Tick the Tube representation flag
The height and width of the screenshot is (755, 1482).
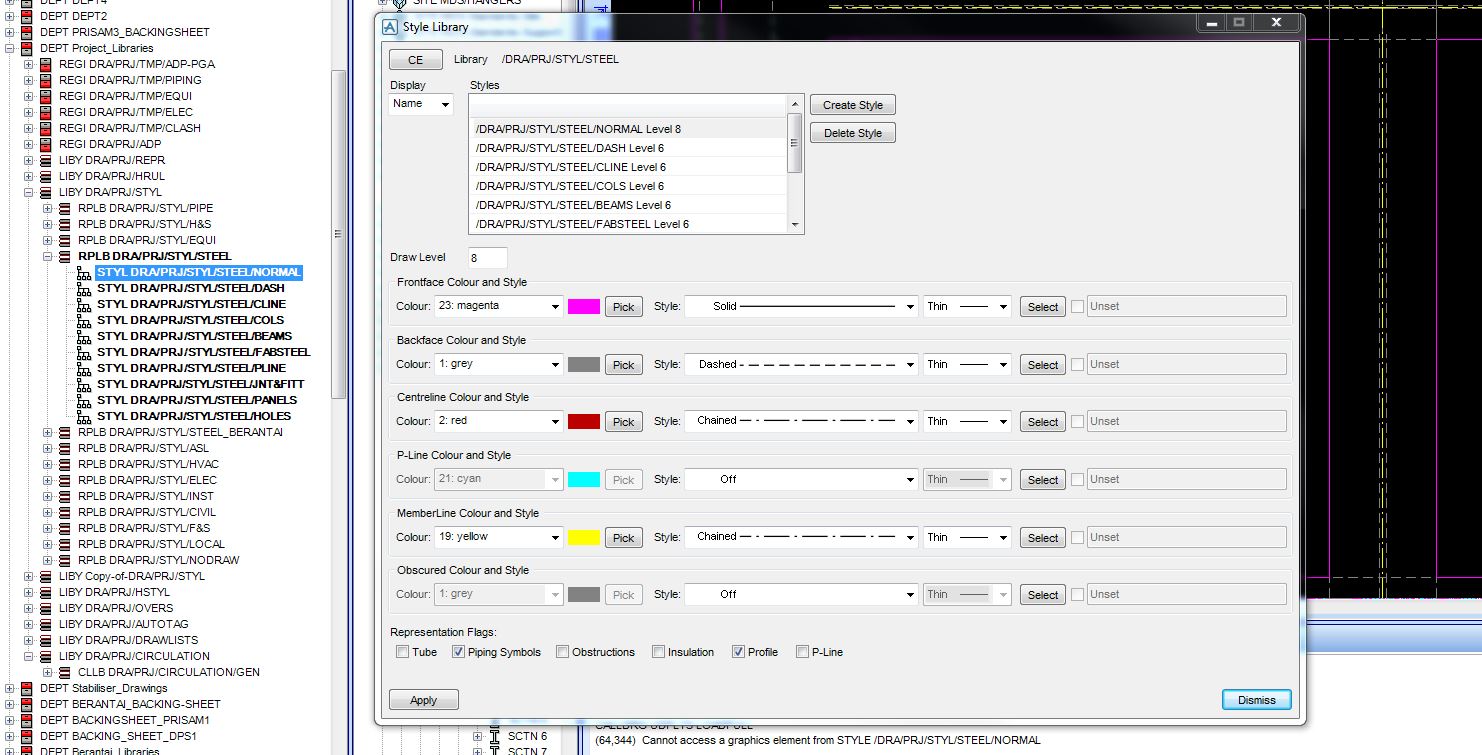(x=402, y=652)
